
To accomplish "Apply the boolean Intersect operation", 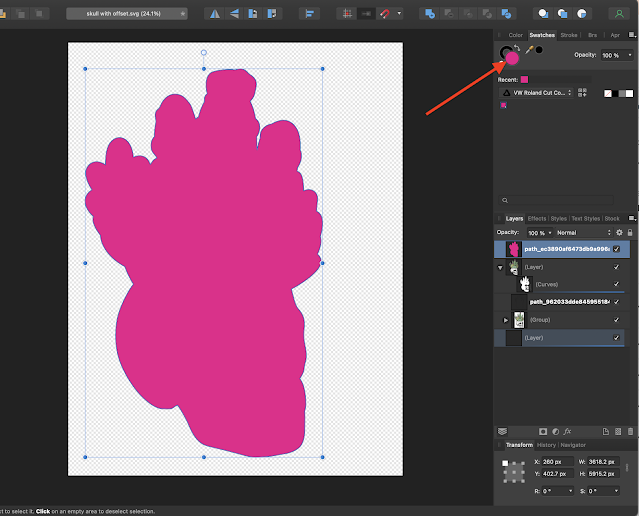I will click(468, 14).
